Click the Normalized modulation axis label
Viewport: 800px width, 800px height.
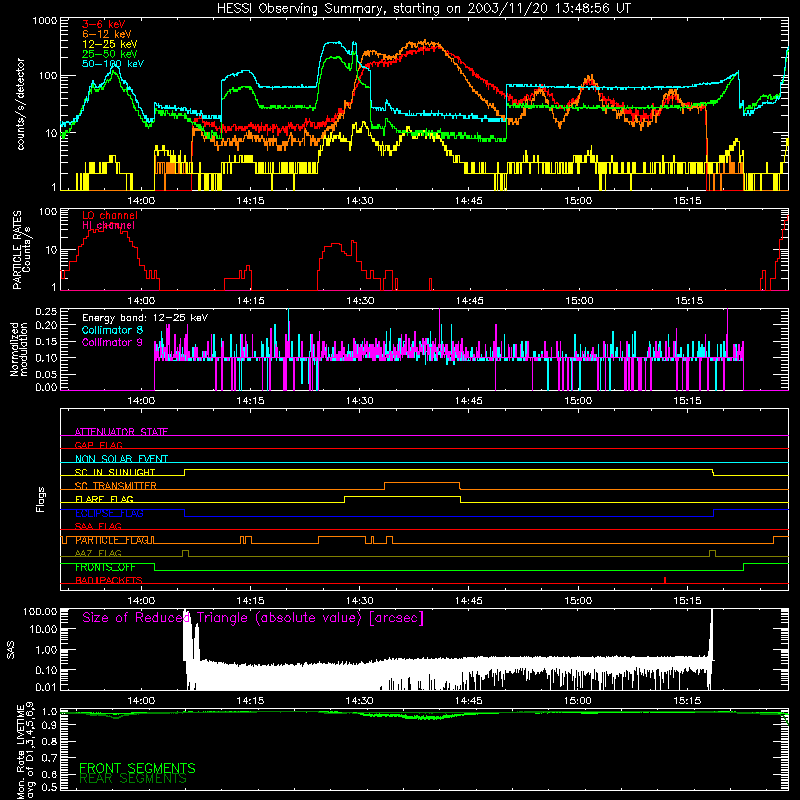[19, 349]
